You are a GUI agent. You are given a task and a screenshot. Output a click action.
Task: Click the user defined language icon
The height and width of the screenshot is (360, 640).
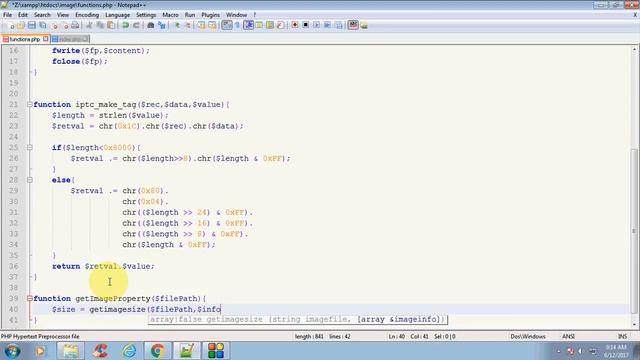point(259,25)
